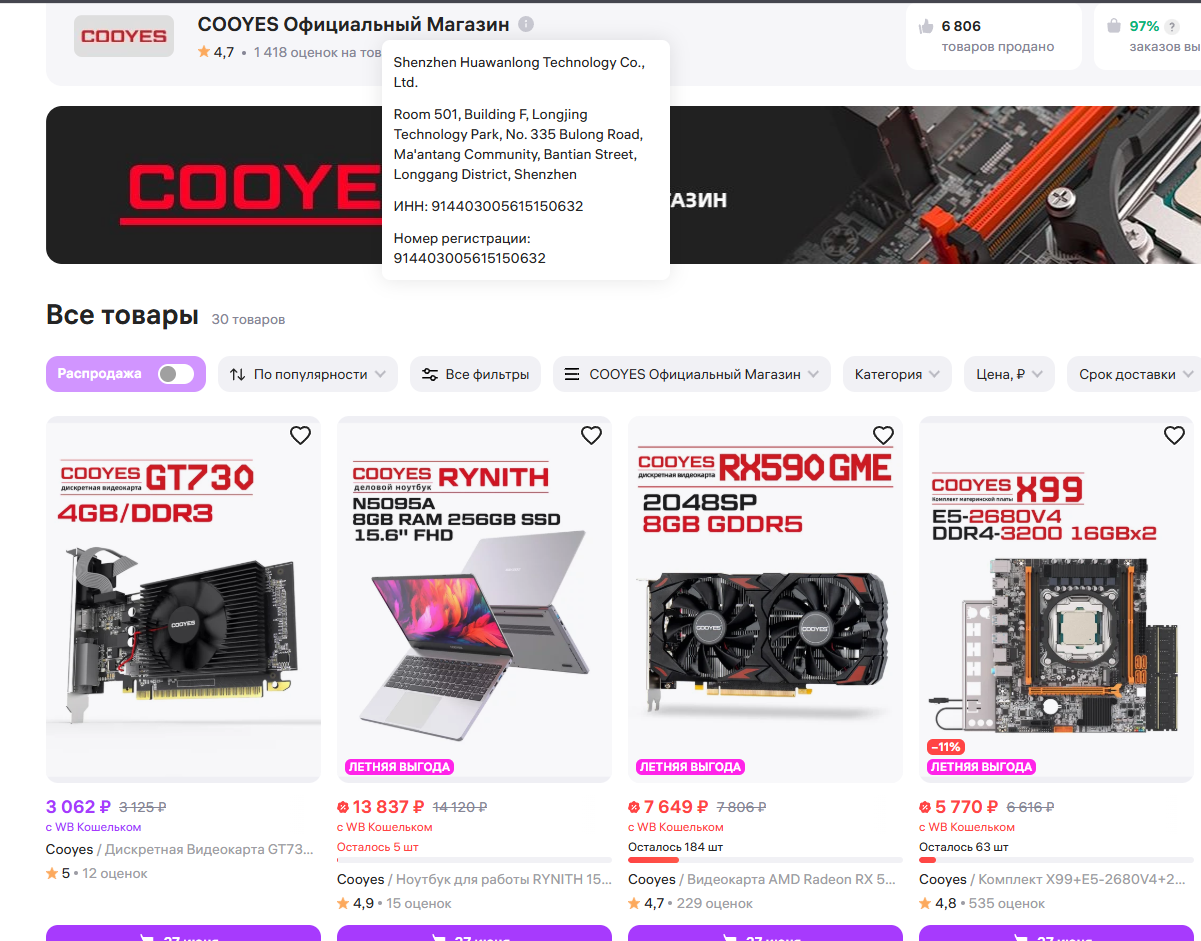This screenshot has height=941, width=1201.
Task: Click the star rating icon for 4,7 store rating
Action: 204,52
